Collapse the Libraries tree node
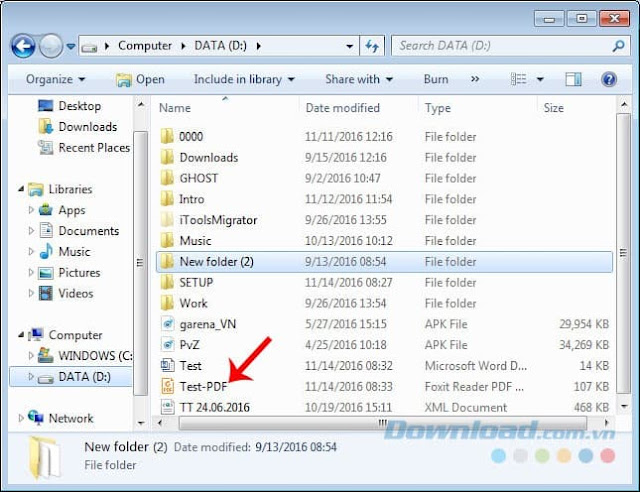This screenshot has width=640, height=492. 21,189
